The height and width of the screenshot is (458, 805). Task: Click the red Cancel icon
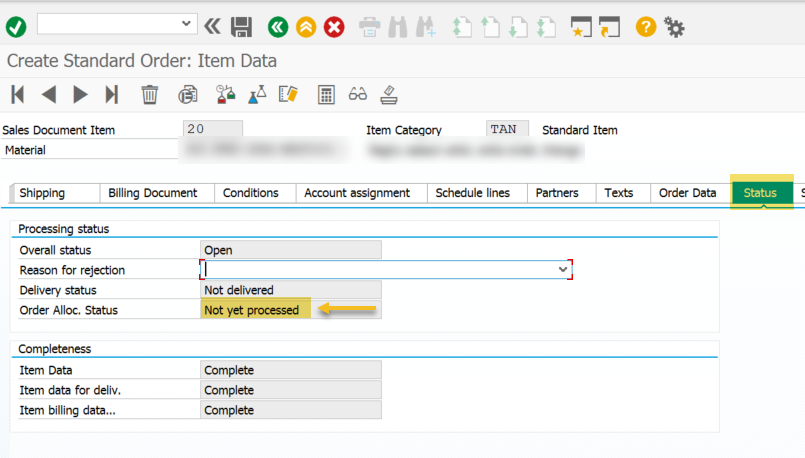(334, 26)
